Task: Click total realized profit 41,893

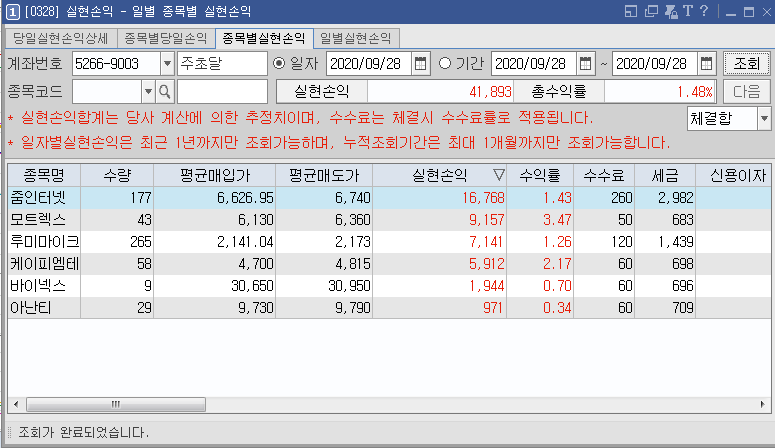Action: 490,91
